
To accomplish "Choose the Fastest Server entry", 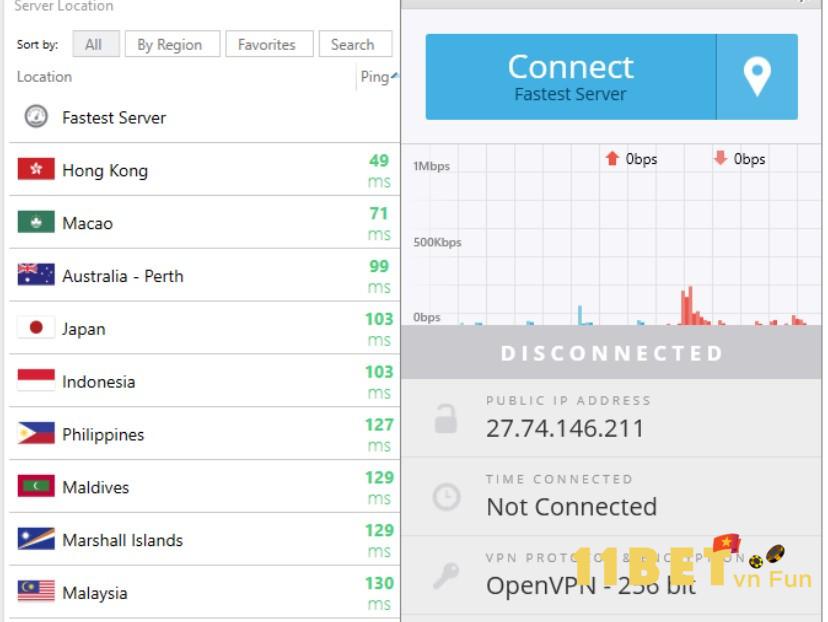I will click(x=204, y=117).
